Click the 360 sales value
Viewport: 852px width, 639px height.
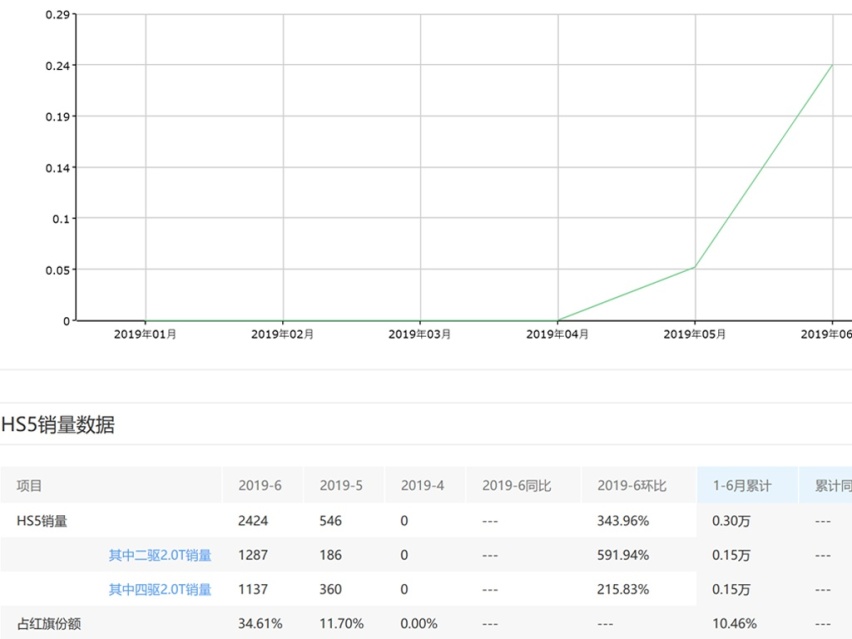tap(330, 590)
